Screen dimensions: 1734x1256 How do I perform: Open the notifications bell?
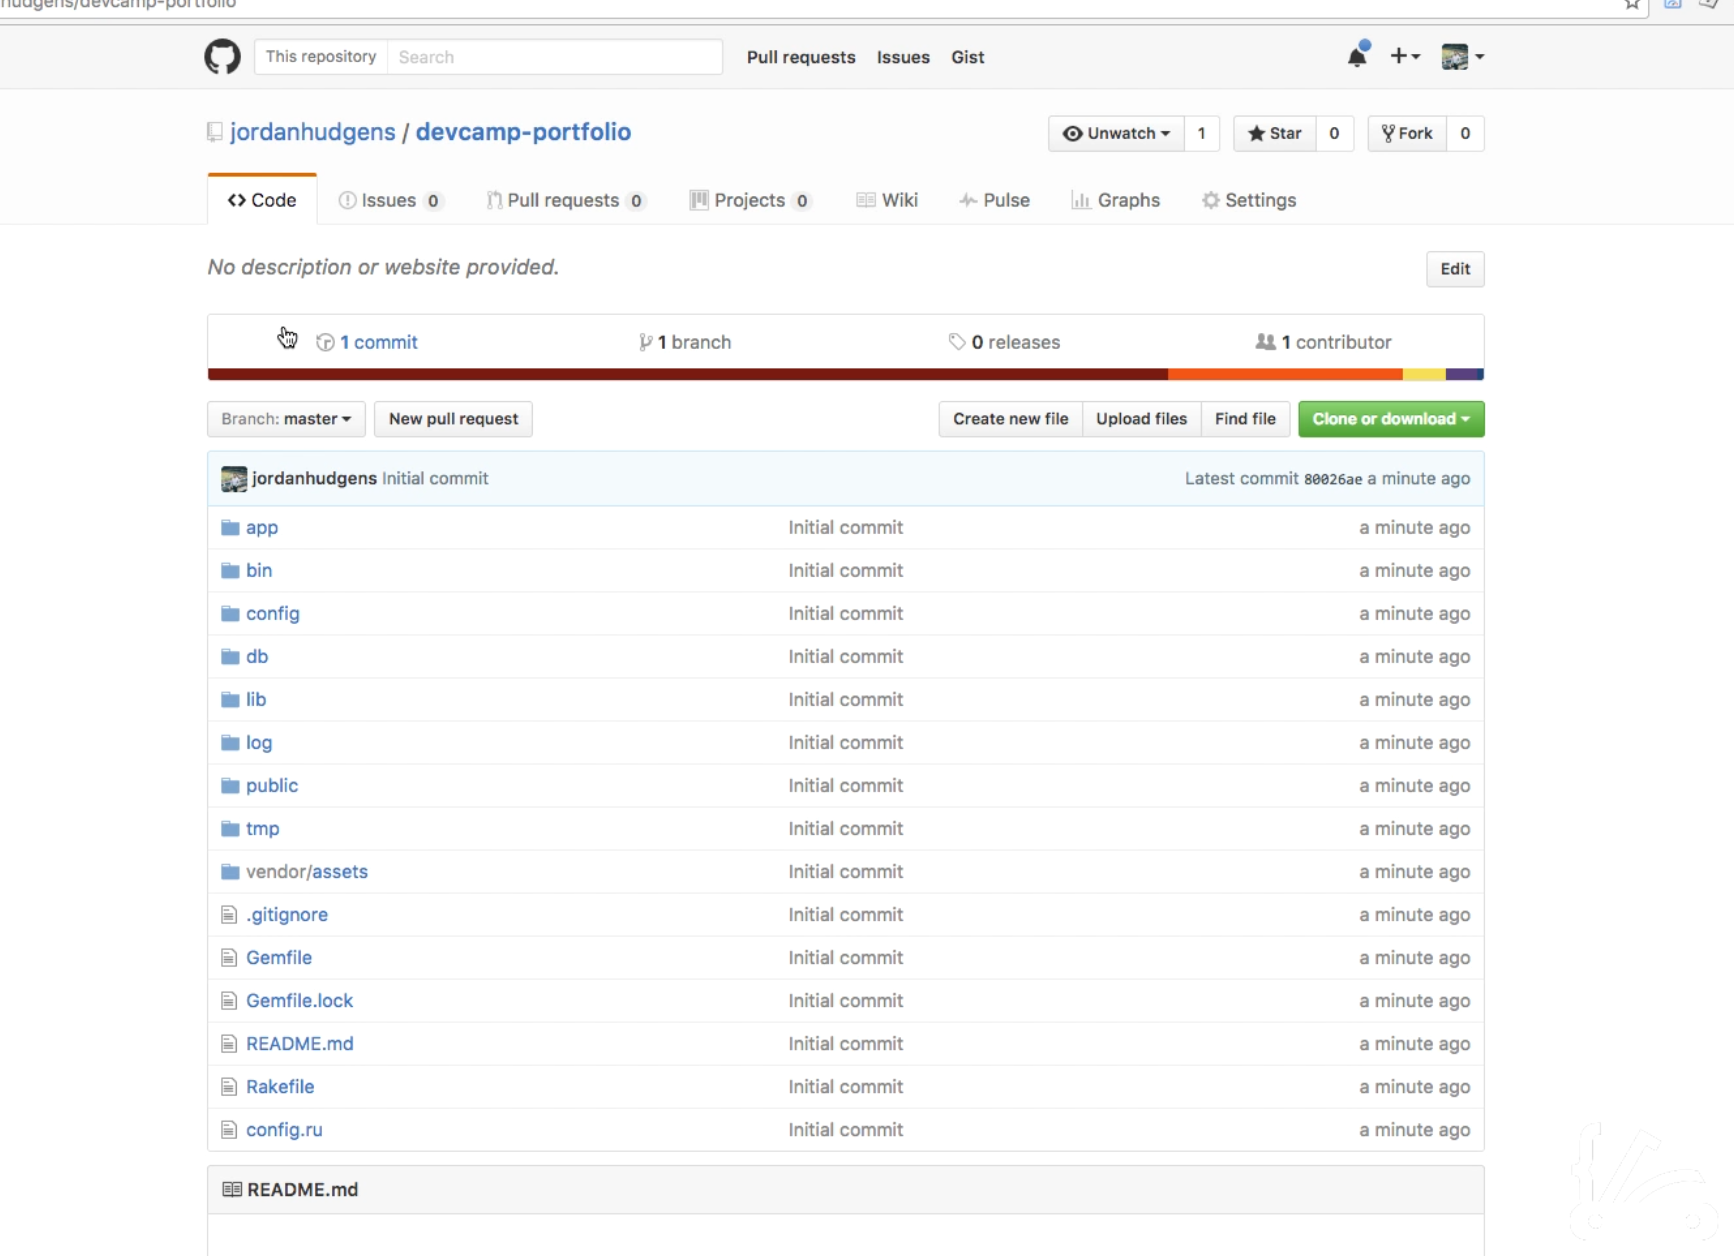pyautogui.click(x=1356, y=57)
